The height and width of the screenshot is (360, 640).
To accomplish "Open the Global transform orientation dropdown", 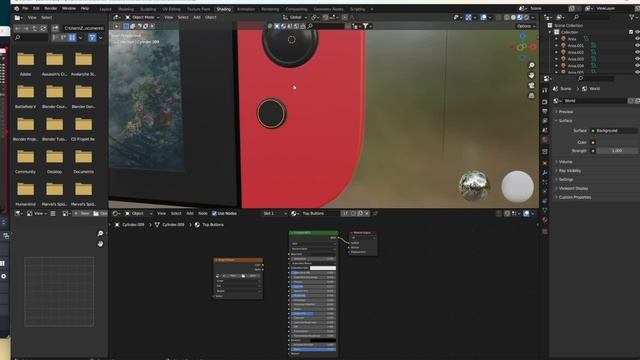I will pyautogui.click(x=295, y=18).
